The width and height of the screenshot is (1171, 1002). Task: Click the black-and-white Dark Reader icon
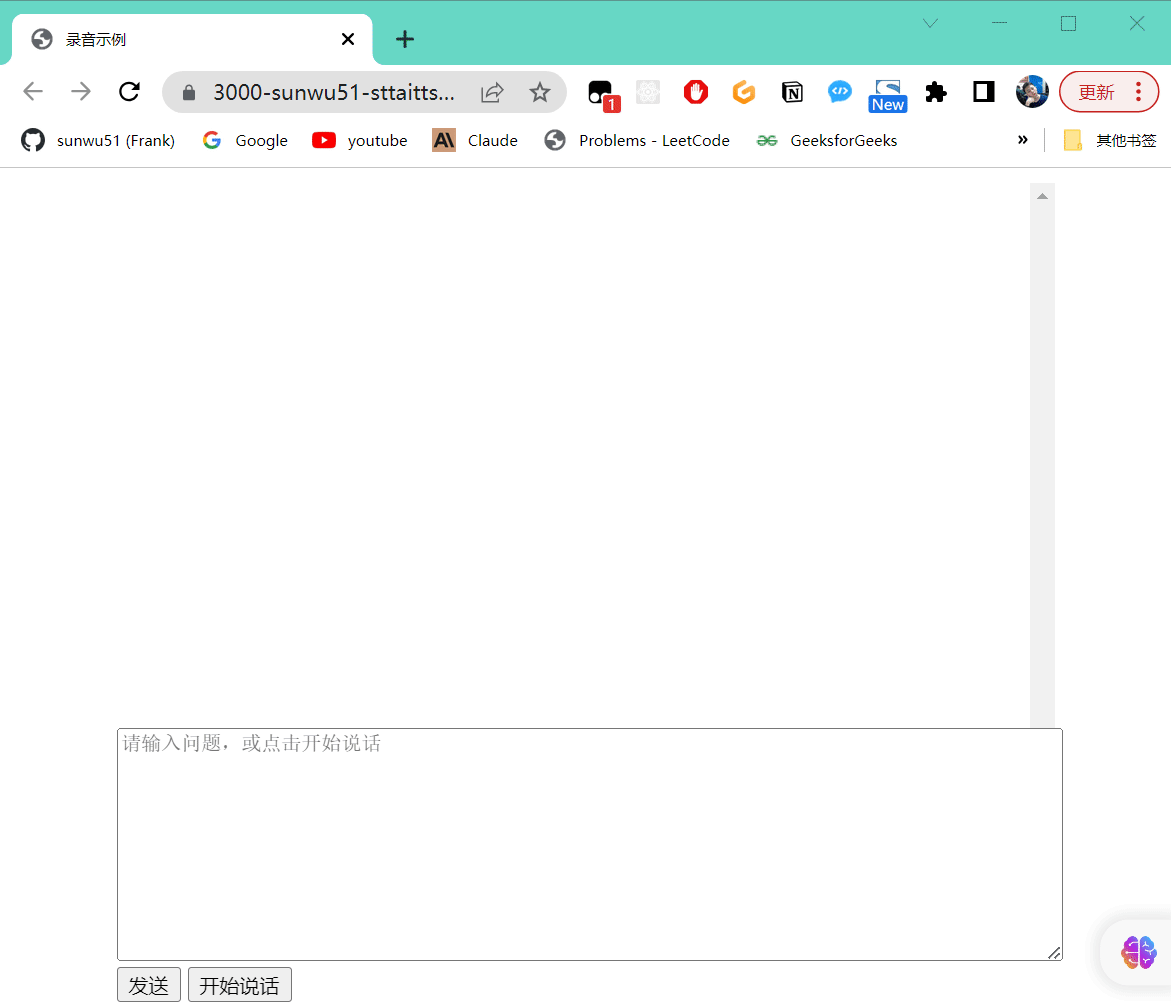tap(983, 92)
